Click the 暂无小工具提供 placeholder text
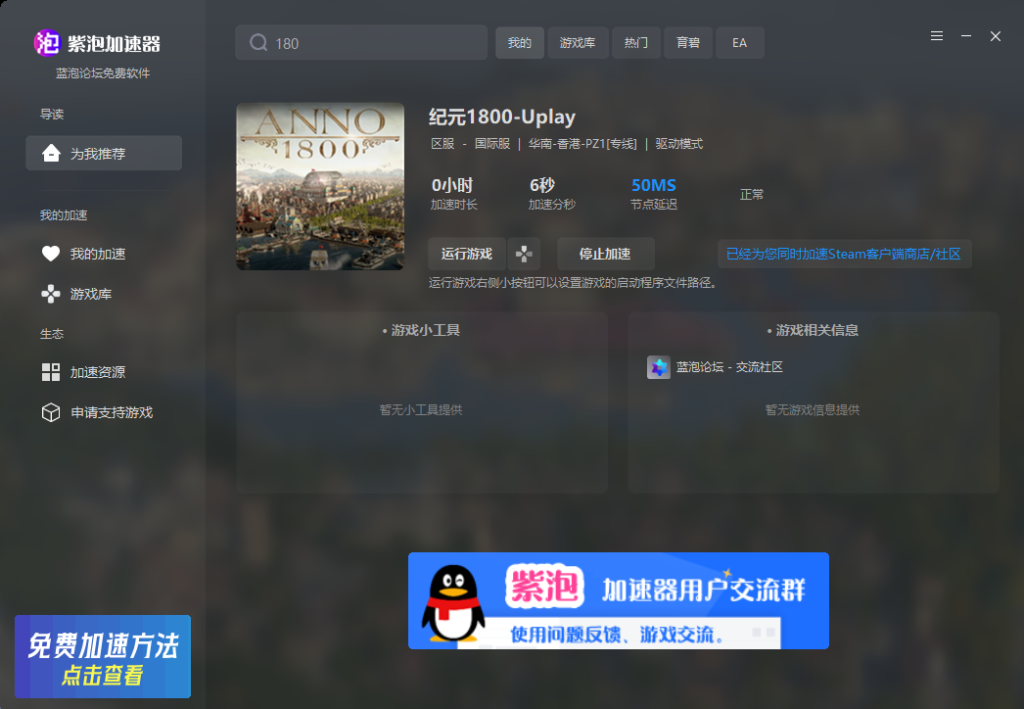 [x=421, y=410]
